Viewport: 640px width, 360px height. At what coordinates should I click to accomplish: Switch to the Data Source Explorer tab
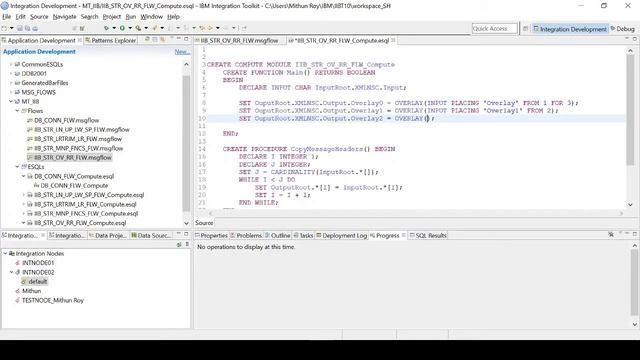coord(151,236)
